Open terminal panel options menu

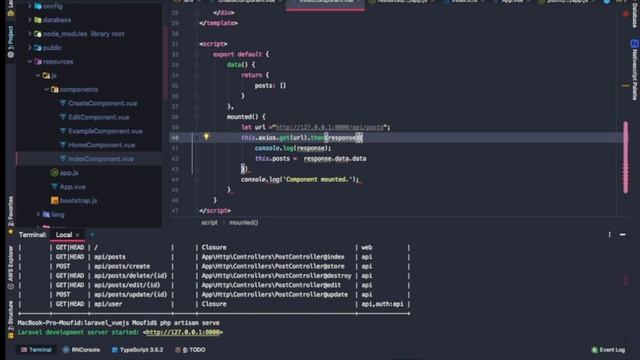coord(609,235)
